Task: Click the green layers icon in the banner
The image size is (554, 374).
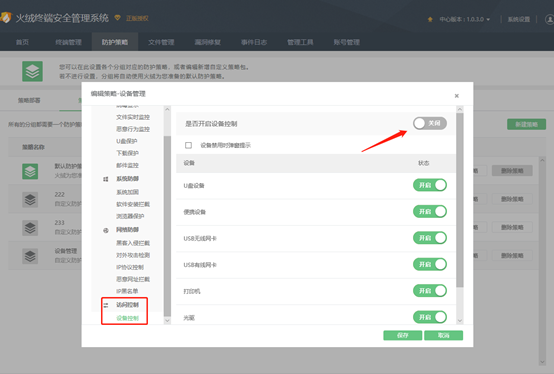Action: (x=33, y=71)
